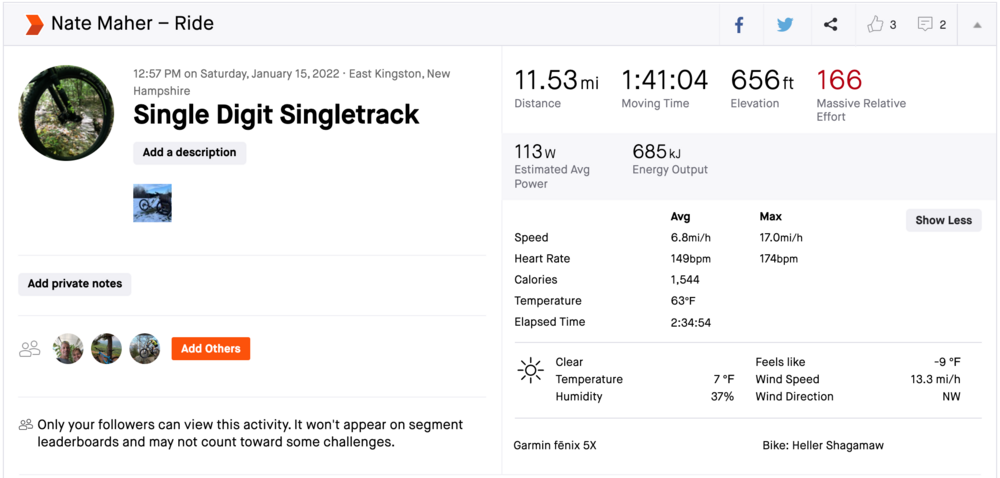Screen dimensions: 1000x478
Task: Collapse the activity header with the arrow
Action: point(977,24)
